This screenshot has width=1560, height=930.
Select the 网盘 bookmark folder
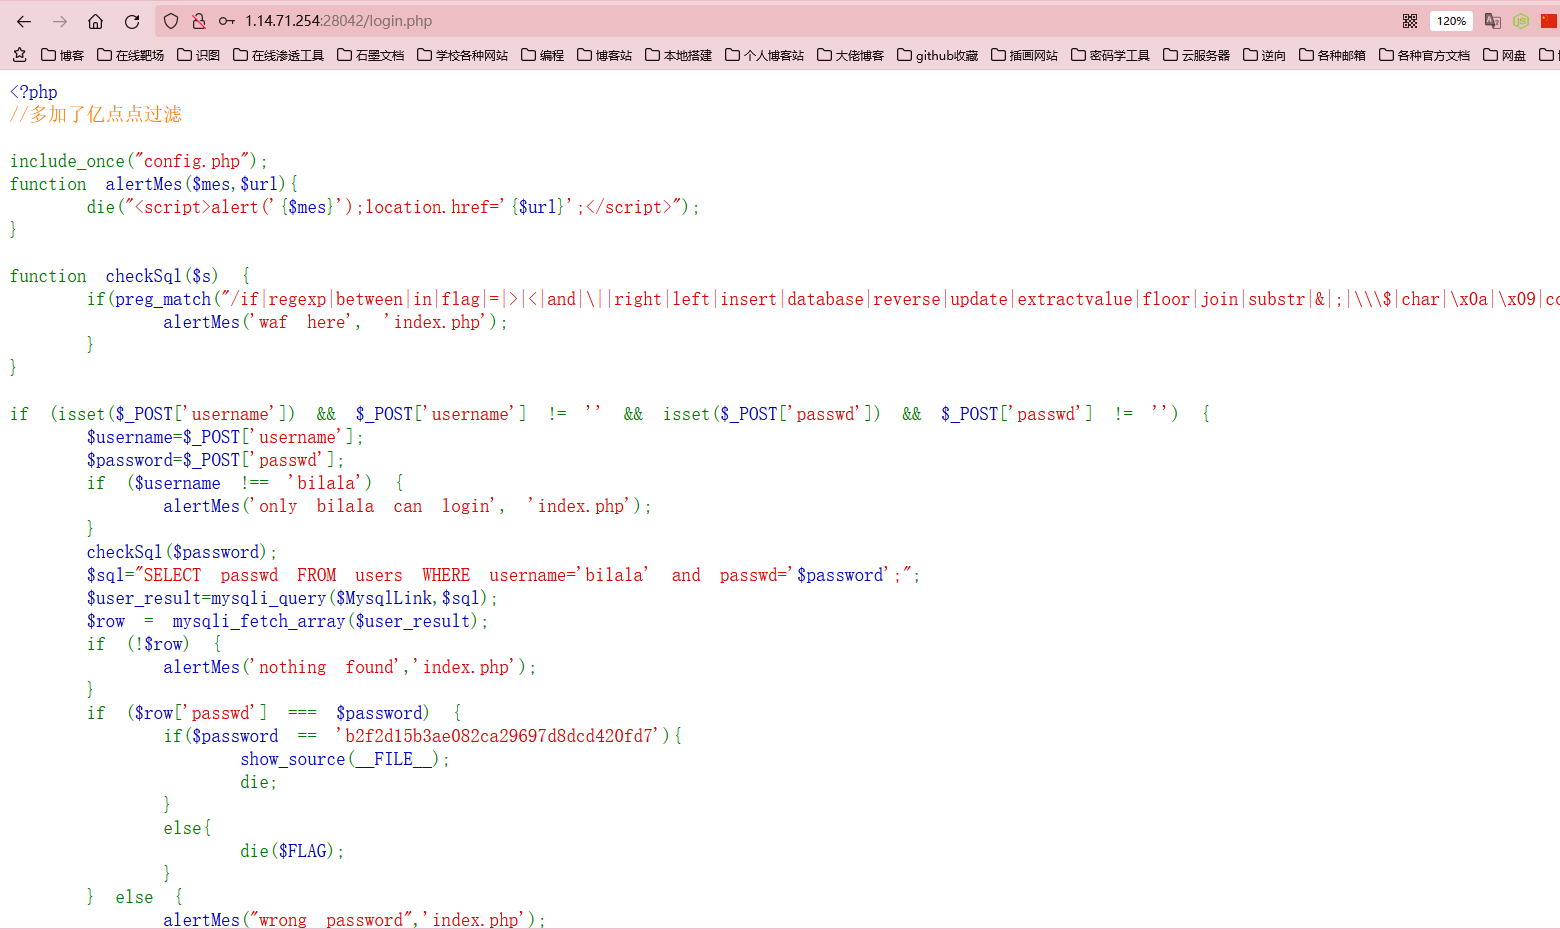tap(1504, 55)
